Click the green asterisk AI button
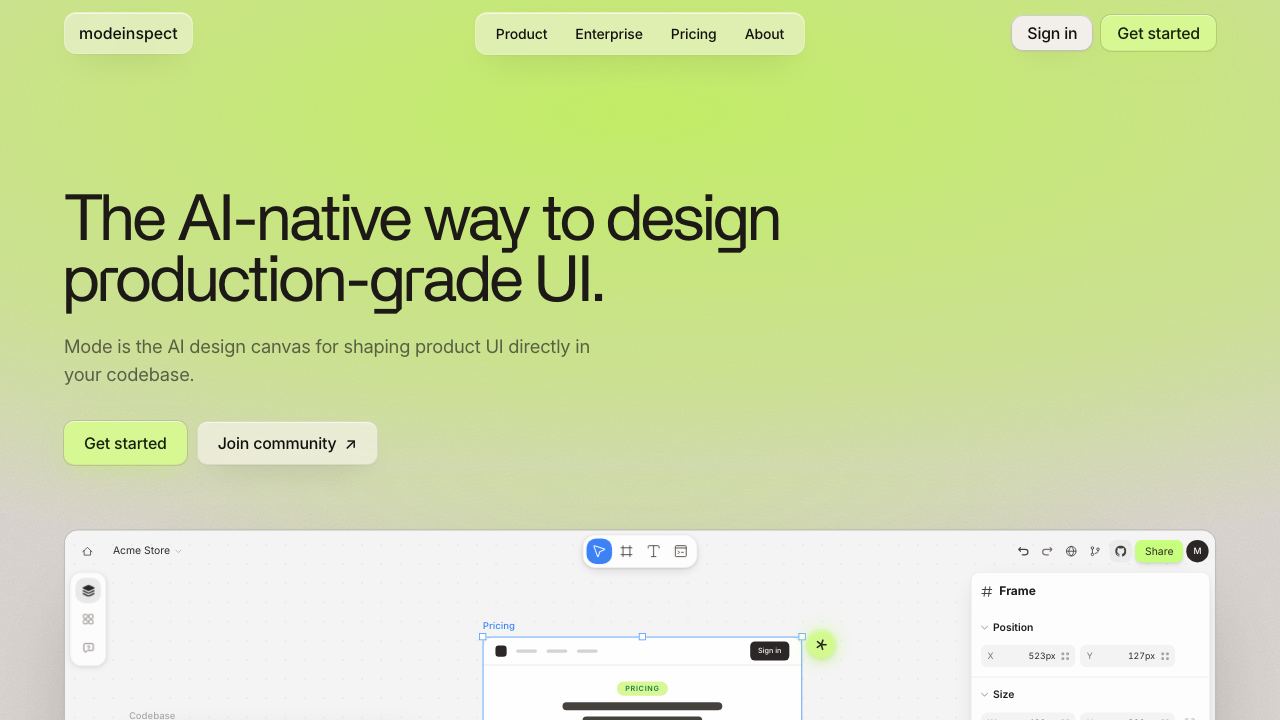 tap(821, 645)
